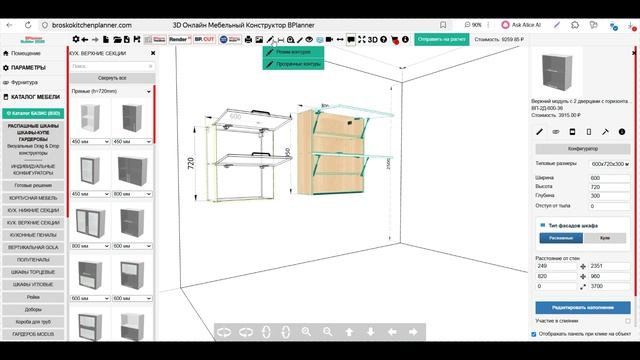The image size is (640, 360).
Task: Select the green Каталог БАЗИС tab
Action: pyautogui.click(x=33, y=113)
